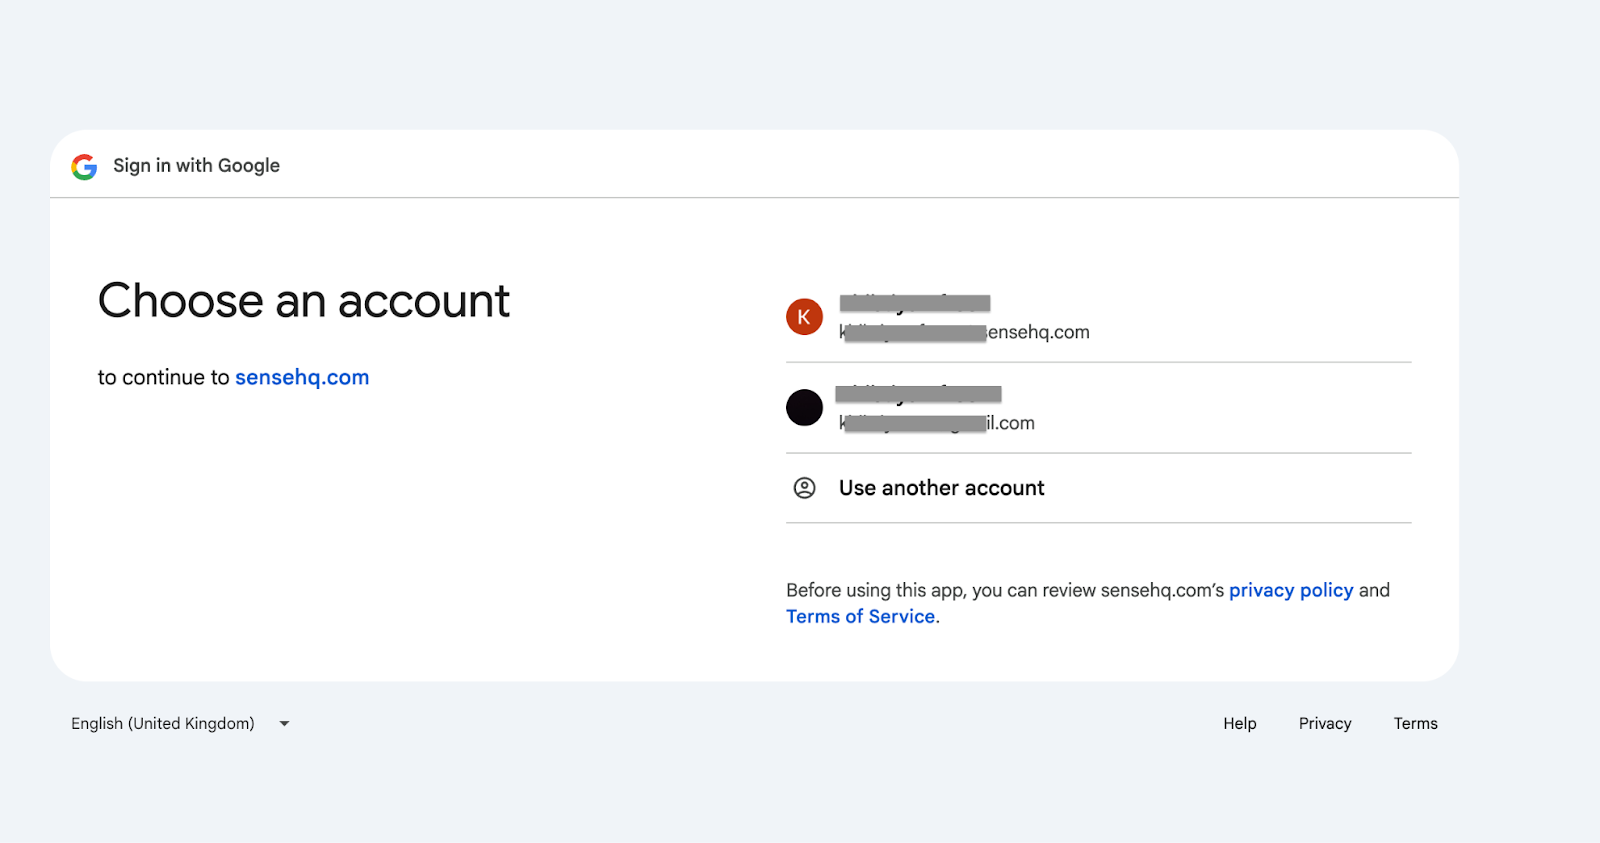The image size is (1600, 843).
Task: Select the orange K avatar account
Action: tap(804, 317)
